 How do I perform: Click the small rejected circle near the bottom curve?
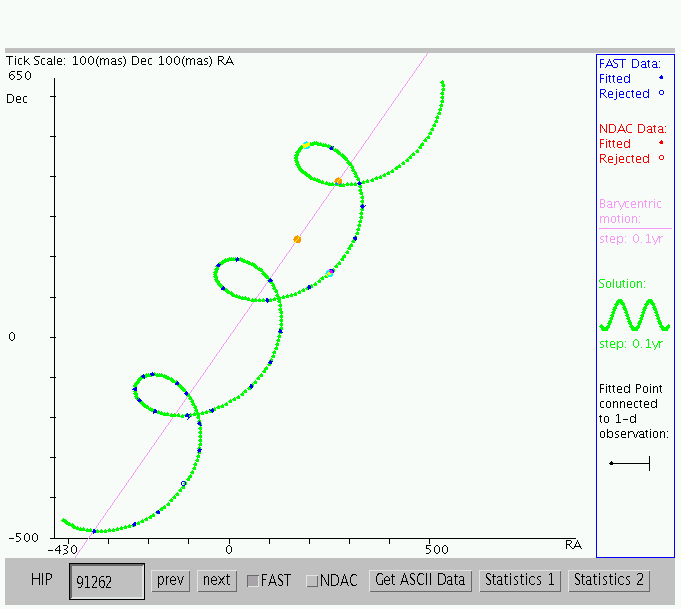click(x=183, y=484)
